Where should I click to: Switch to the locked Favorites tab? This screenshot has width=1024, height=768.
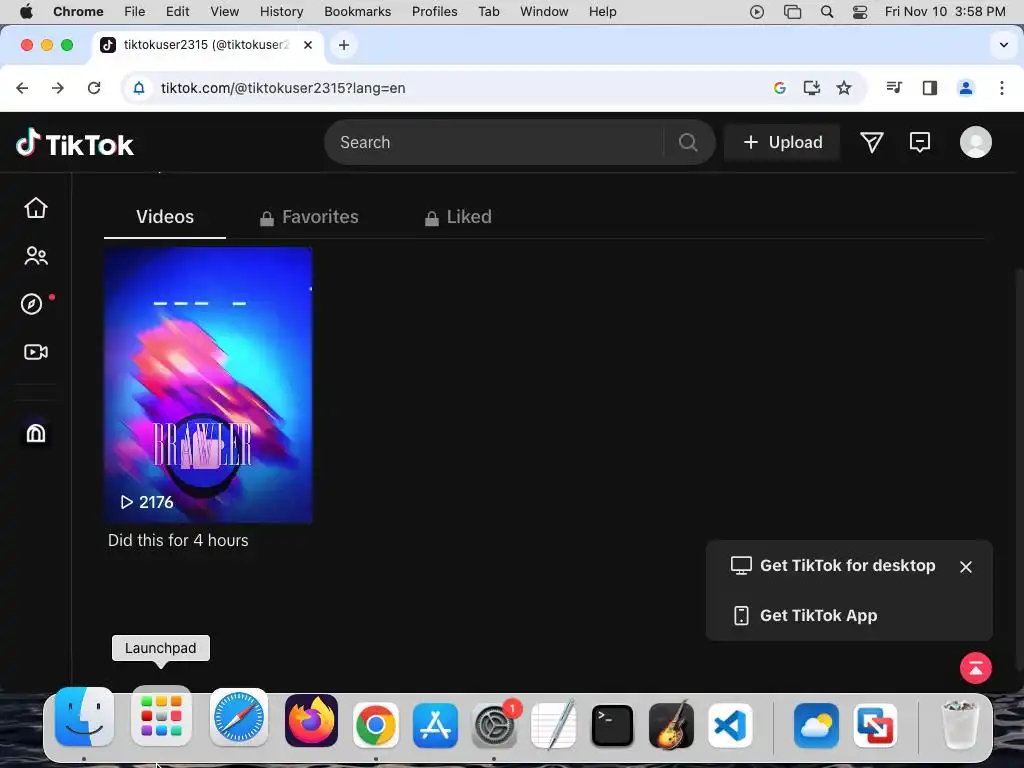(x=309, y=217)
